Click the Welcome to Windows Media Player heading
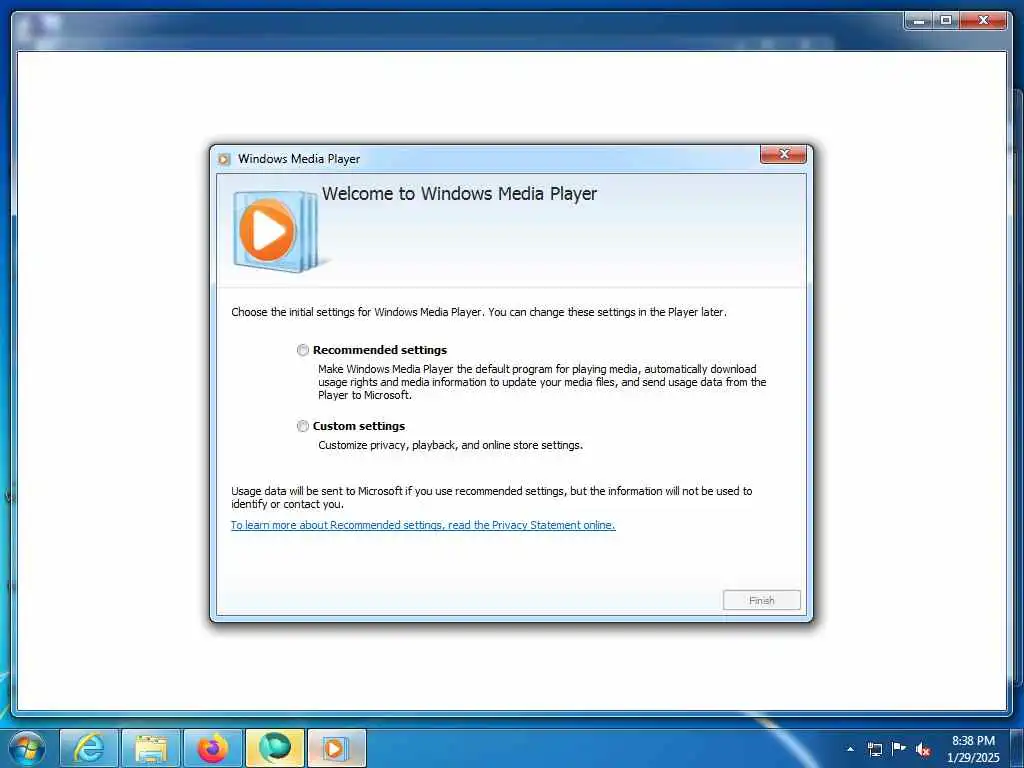This screenshot has width=1024, height=768. 459,194
